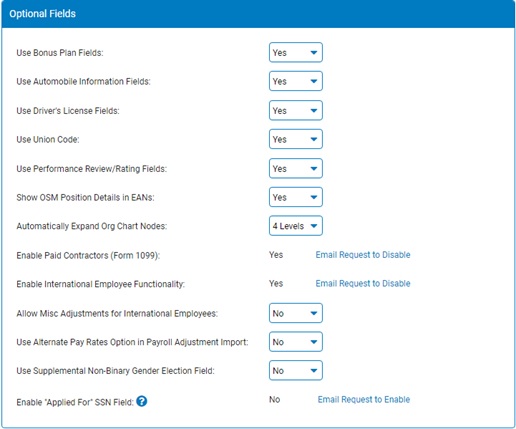
Task: Open the Use Automobile Information Fields dropdown
Action: click(296, 81)
